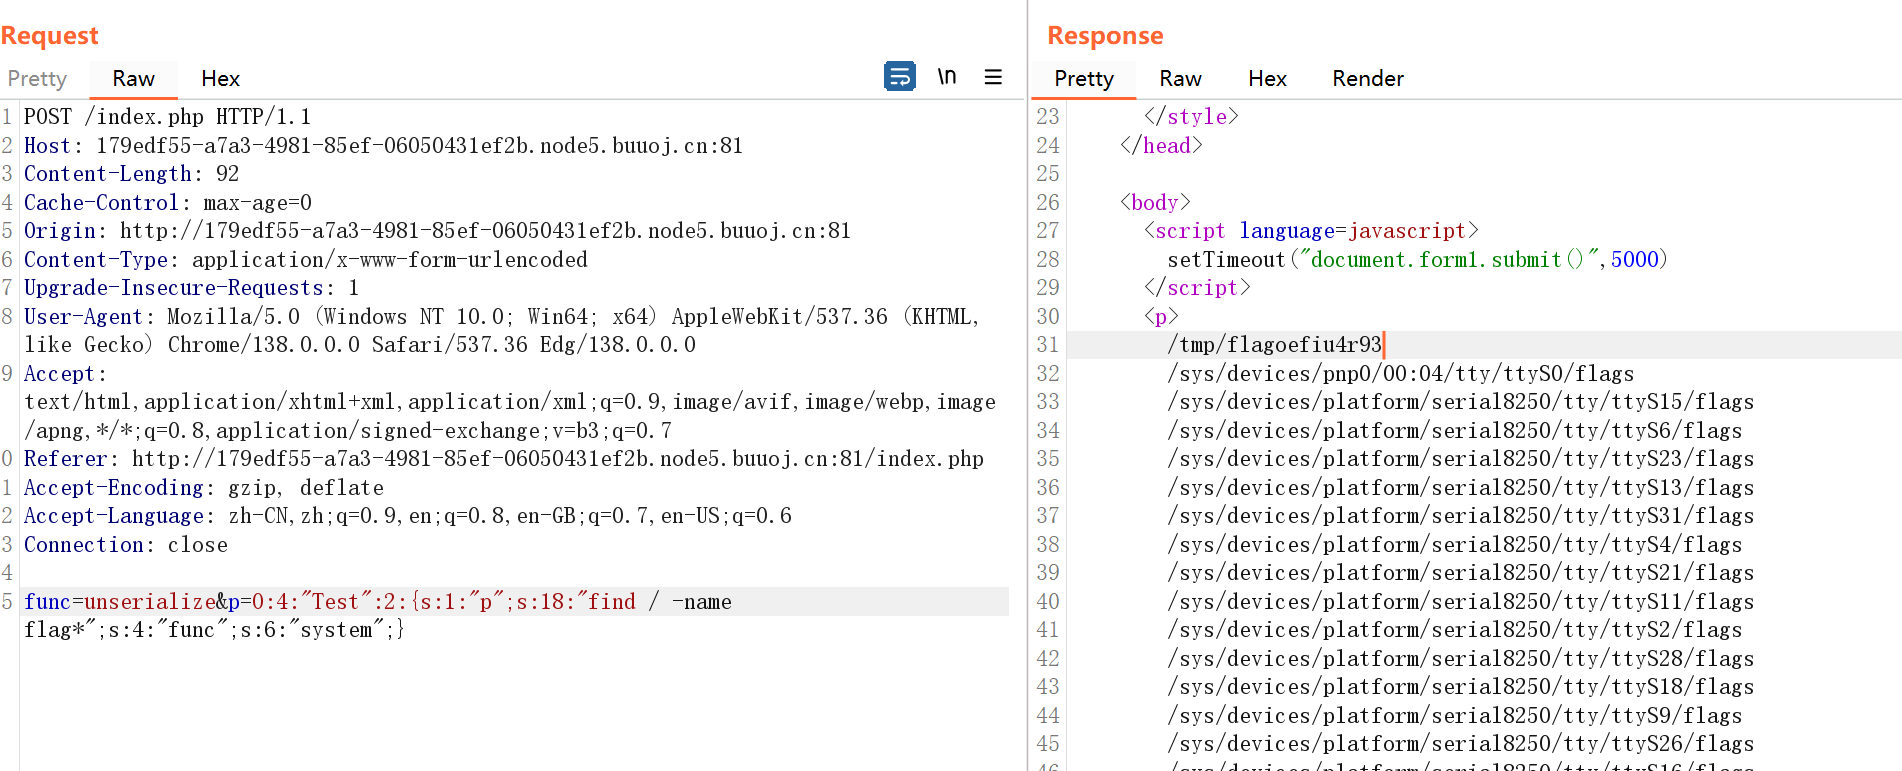Click the ttyS0/flags path line
This screenshot has width=1902, height=771.
(1400, 374)
